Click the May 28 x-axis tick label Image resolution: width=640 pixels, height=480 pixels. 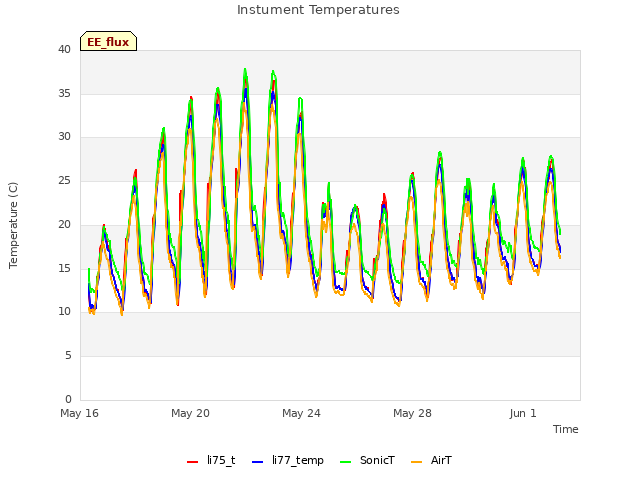[412, 413]
